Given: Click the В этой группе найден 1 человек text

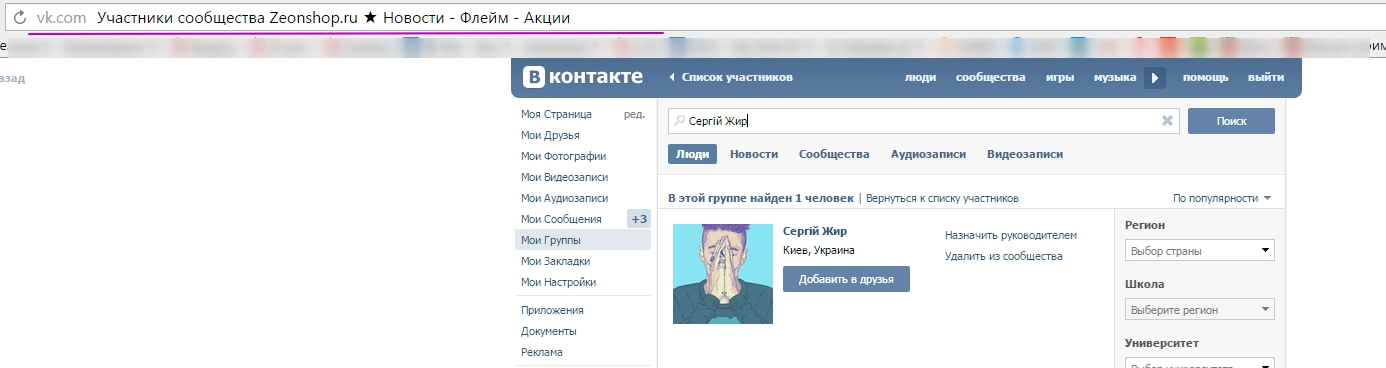Looking at the screenshot, I should 761,198.
